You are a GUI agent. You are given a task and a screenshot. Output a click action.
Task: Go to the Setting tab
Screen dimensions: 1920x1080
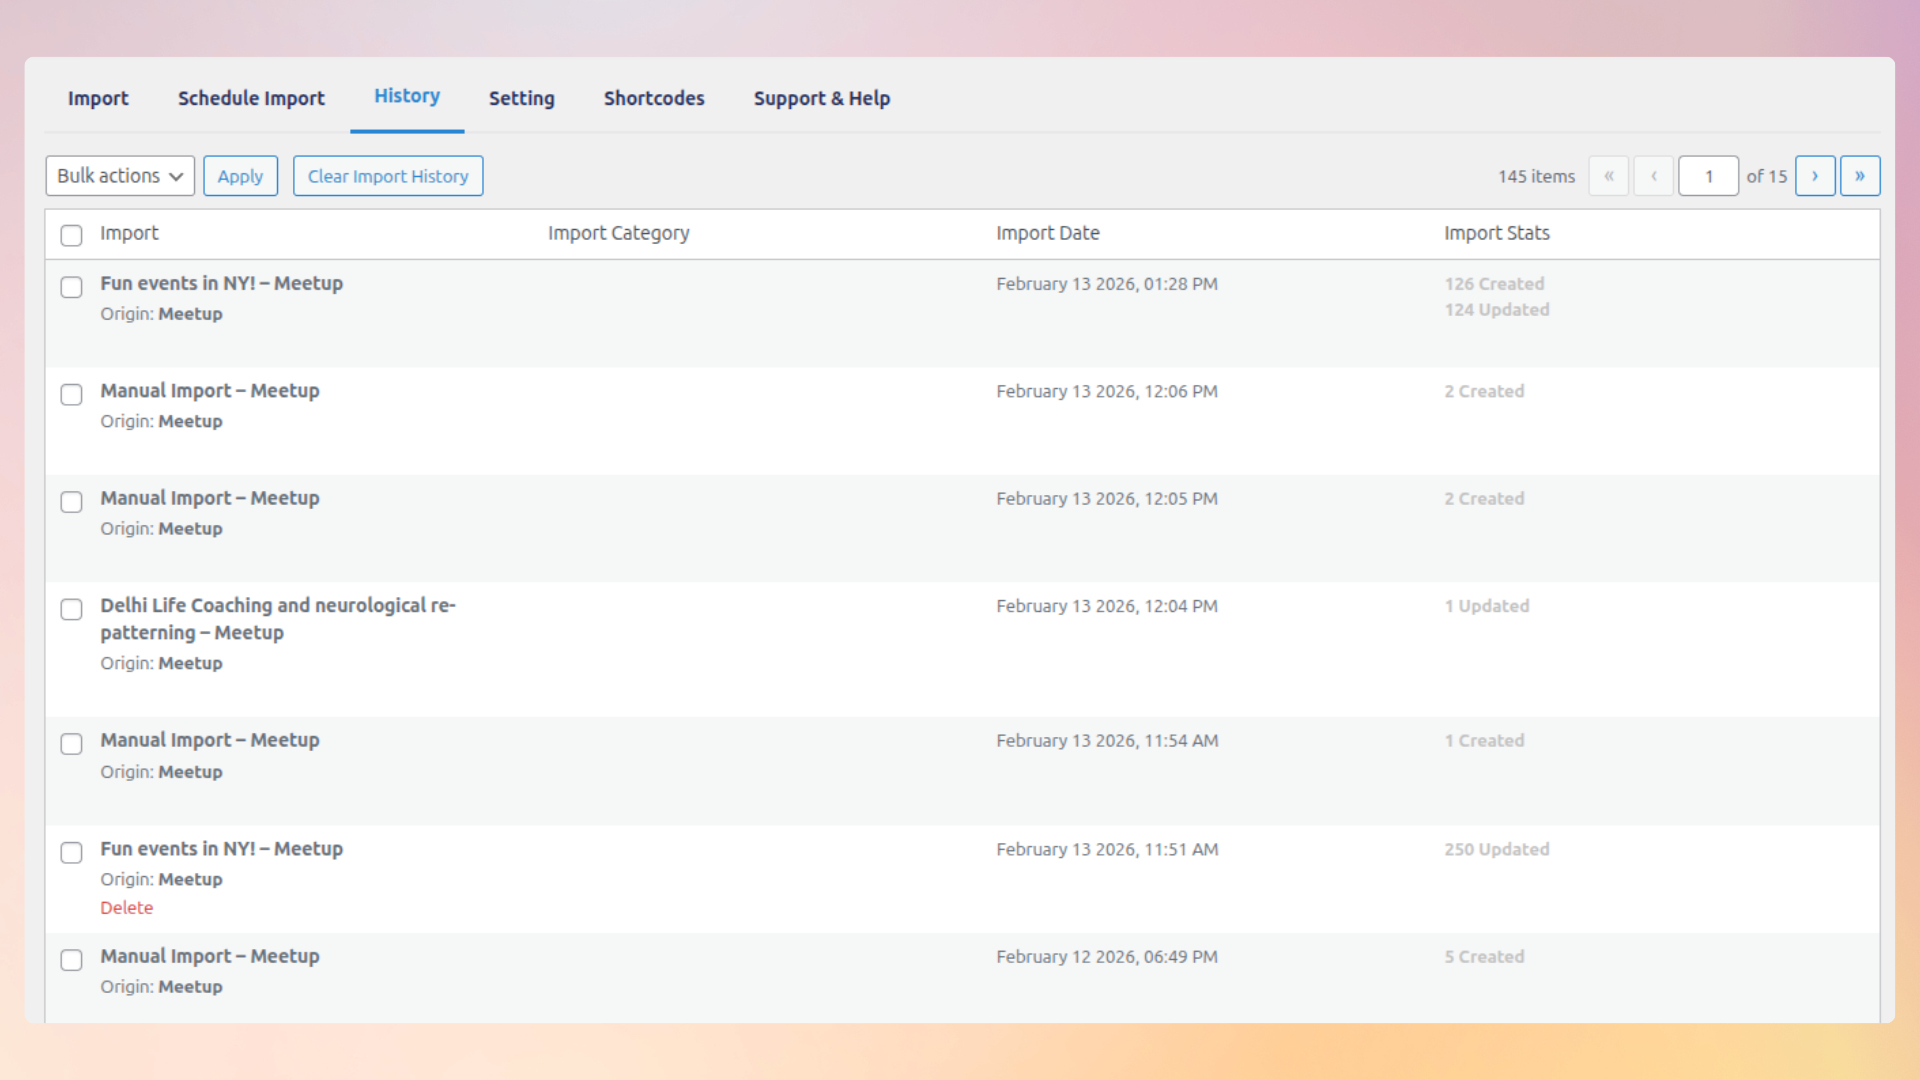pos(521,98)
